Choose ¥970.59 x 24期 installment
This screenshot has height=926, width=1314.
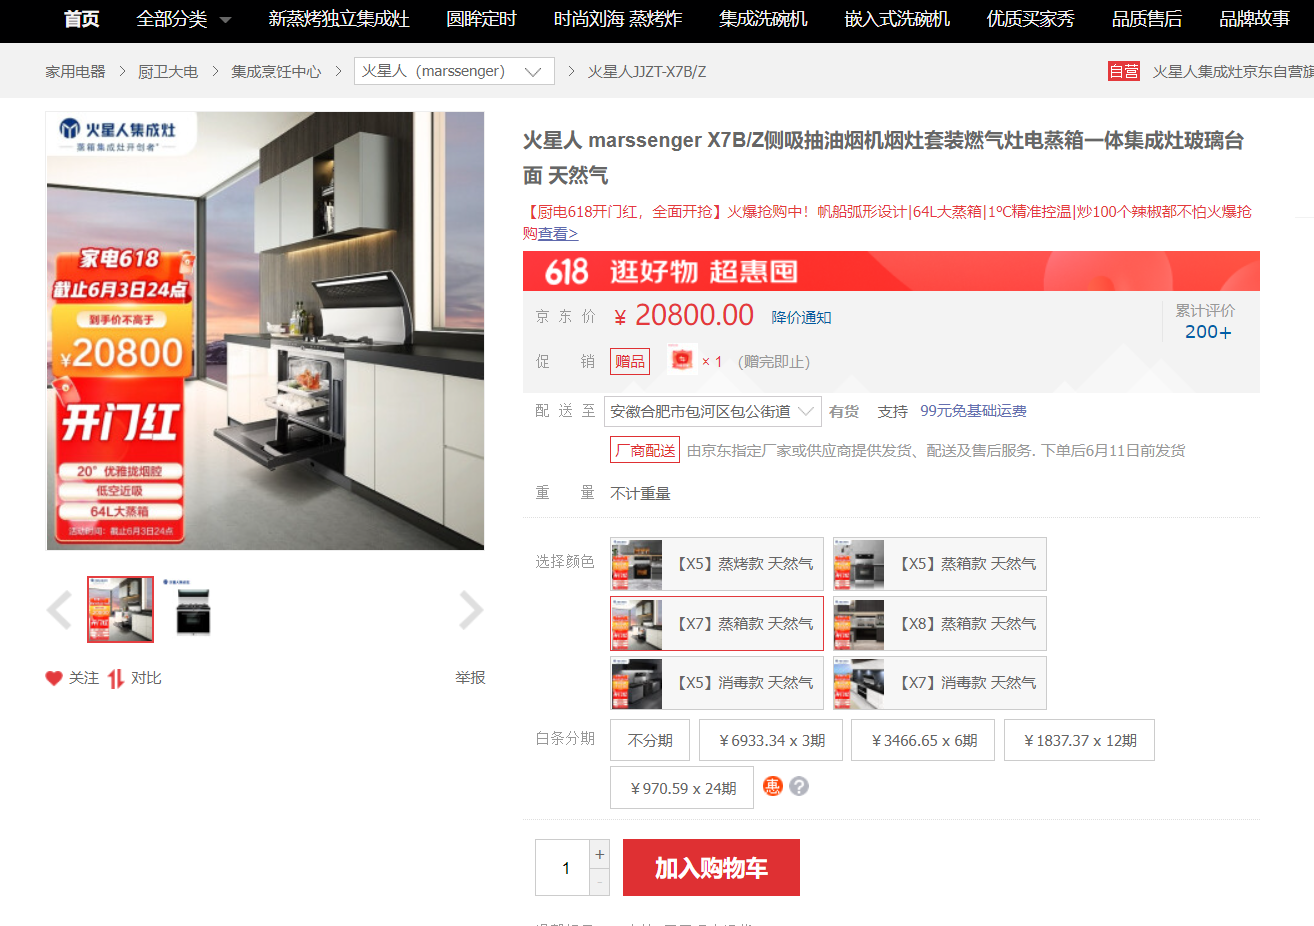(x=682, y=788)
